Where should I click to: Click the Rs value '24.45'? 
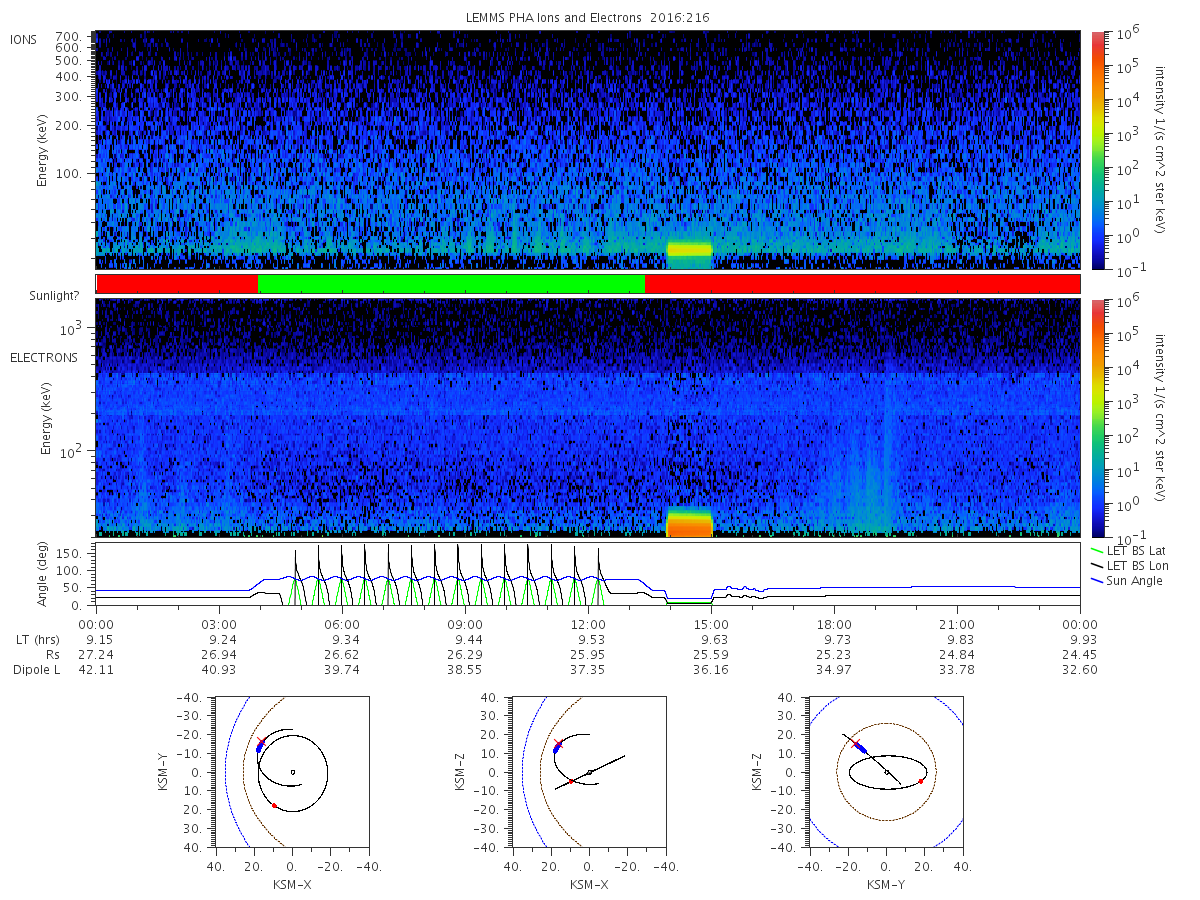point(1080,655)
